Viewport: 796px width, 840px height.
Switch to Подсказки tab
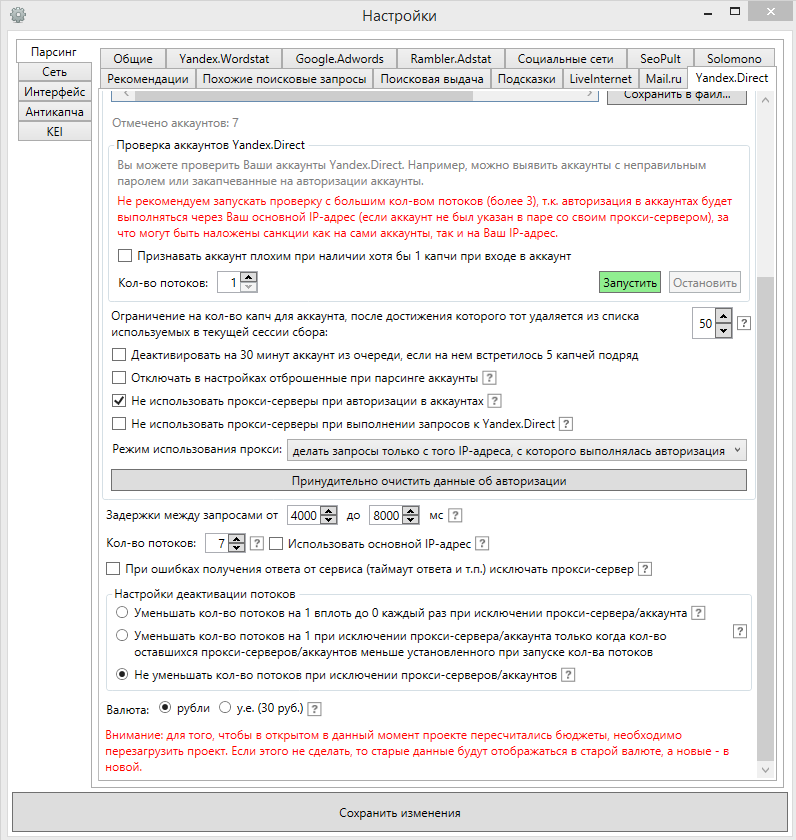[527, 79]
